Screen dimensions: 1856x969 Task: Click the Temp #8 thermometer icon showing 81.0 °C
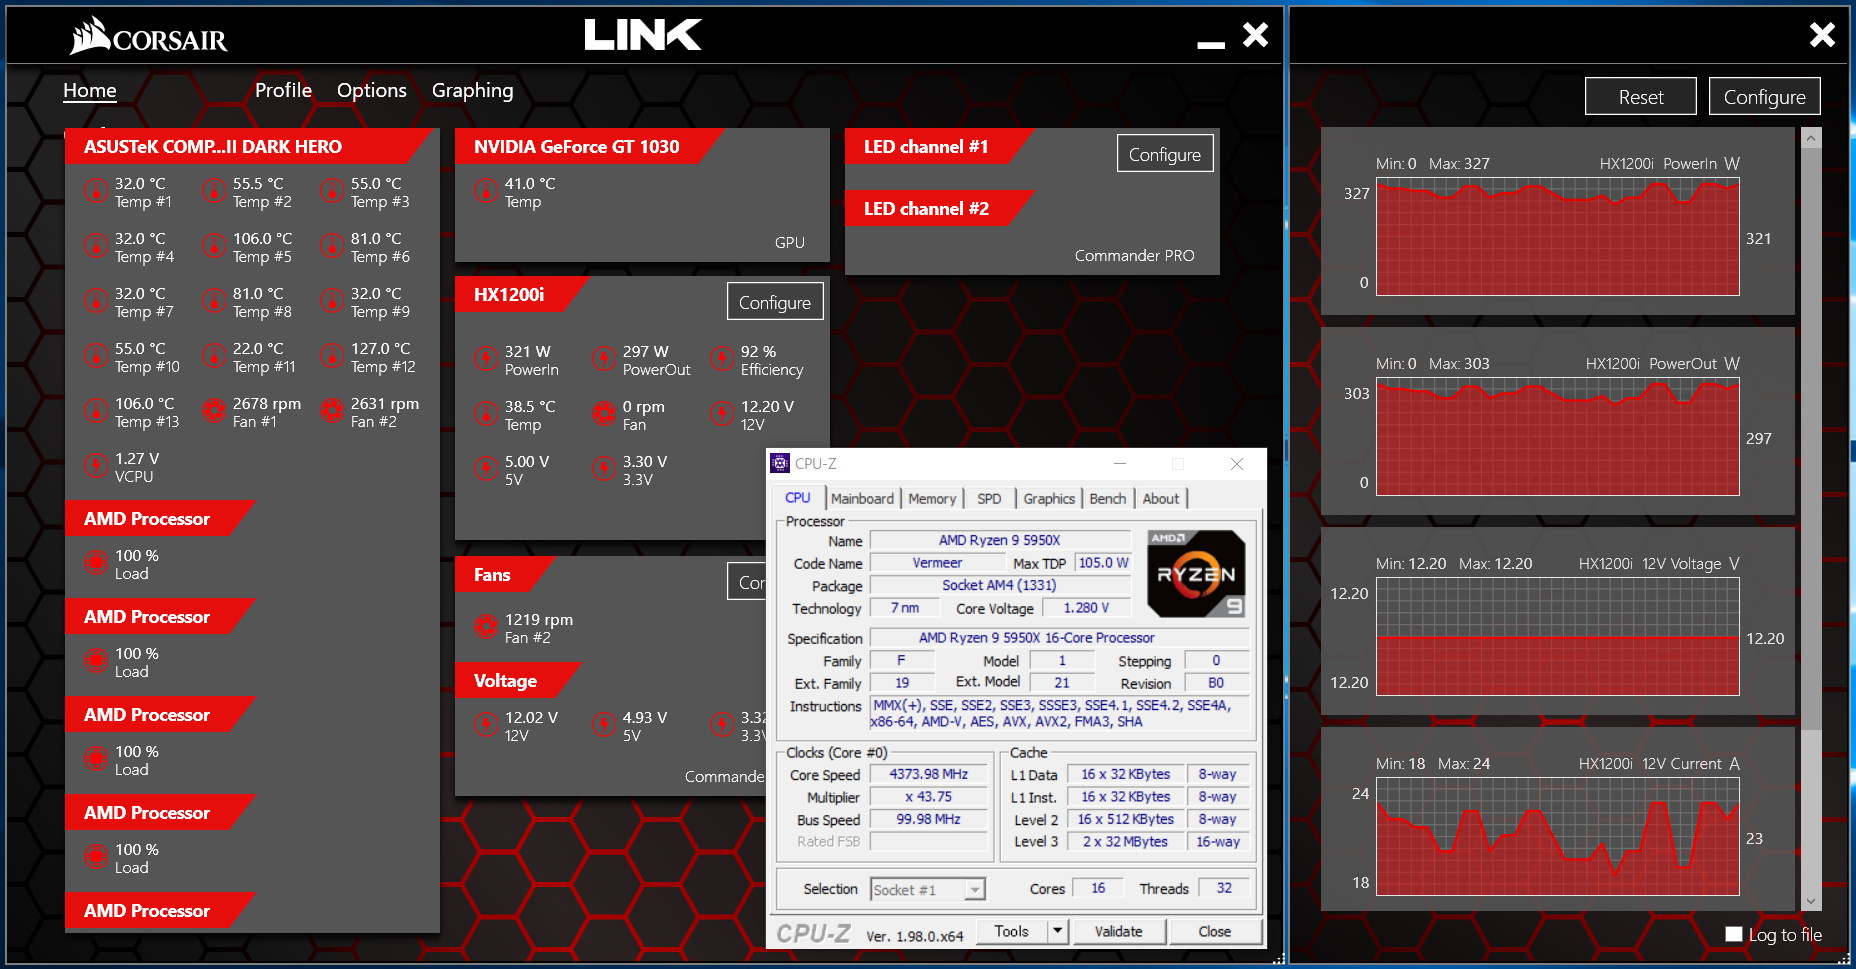(x=214, y=300)
